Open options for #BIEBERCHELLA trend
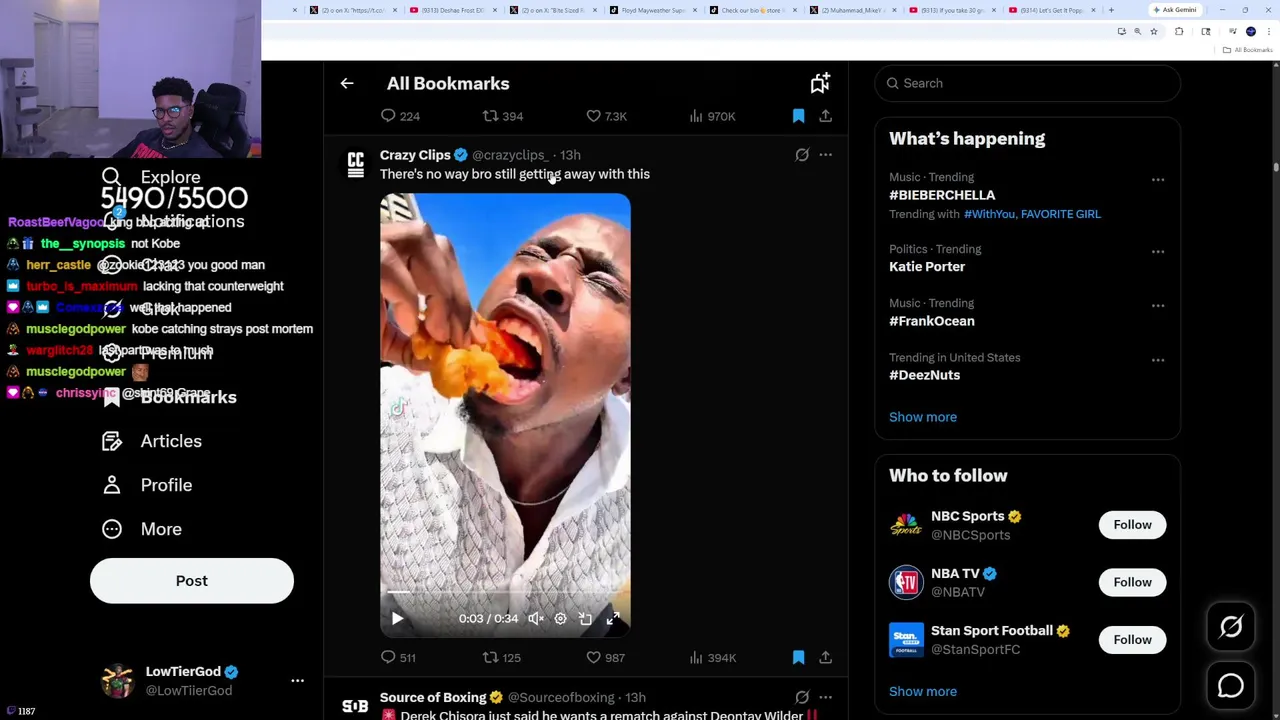The width and height of the screenshot is (1280, 720). pos(1158,180)
